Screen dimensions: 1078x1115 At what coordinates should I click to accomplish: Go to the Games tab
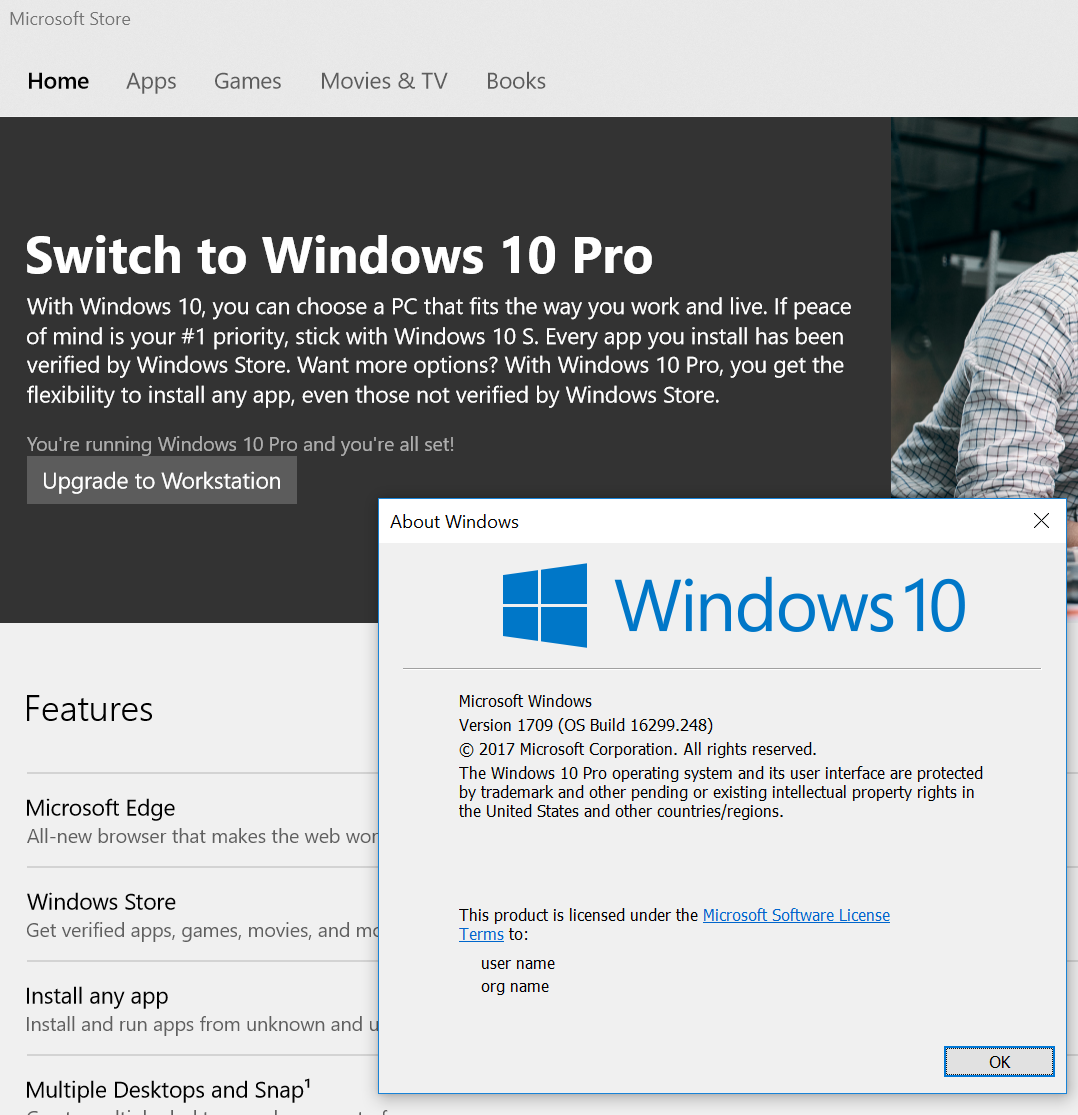(x=247, y=81)
